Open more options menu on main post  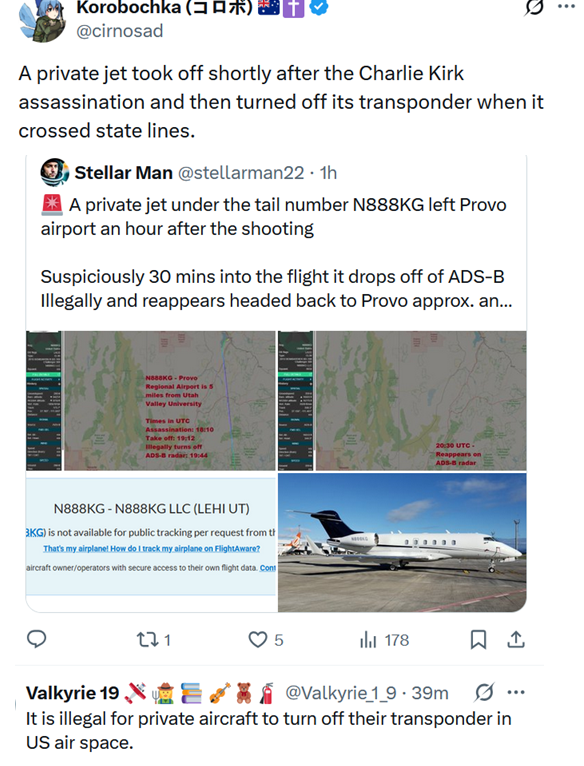point(566,7)
